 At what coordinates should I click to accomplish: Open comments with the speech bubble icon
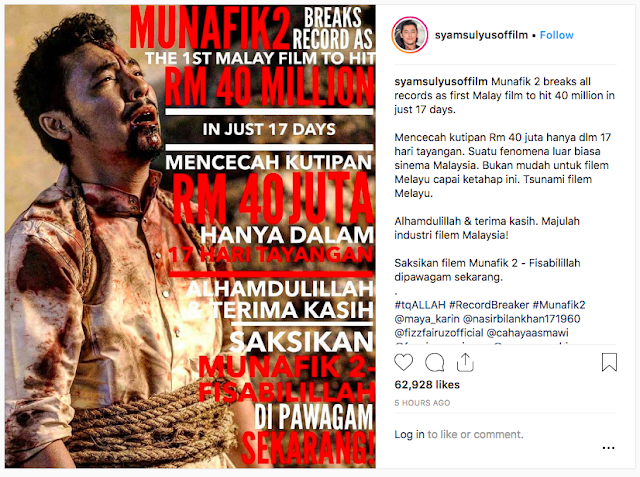435,362
